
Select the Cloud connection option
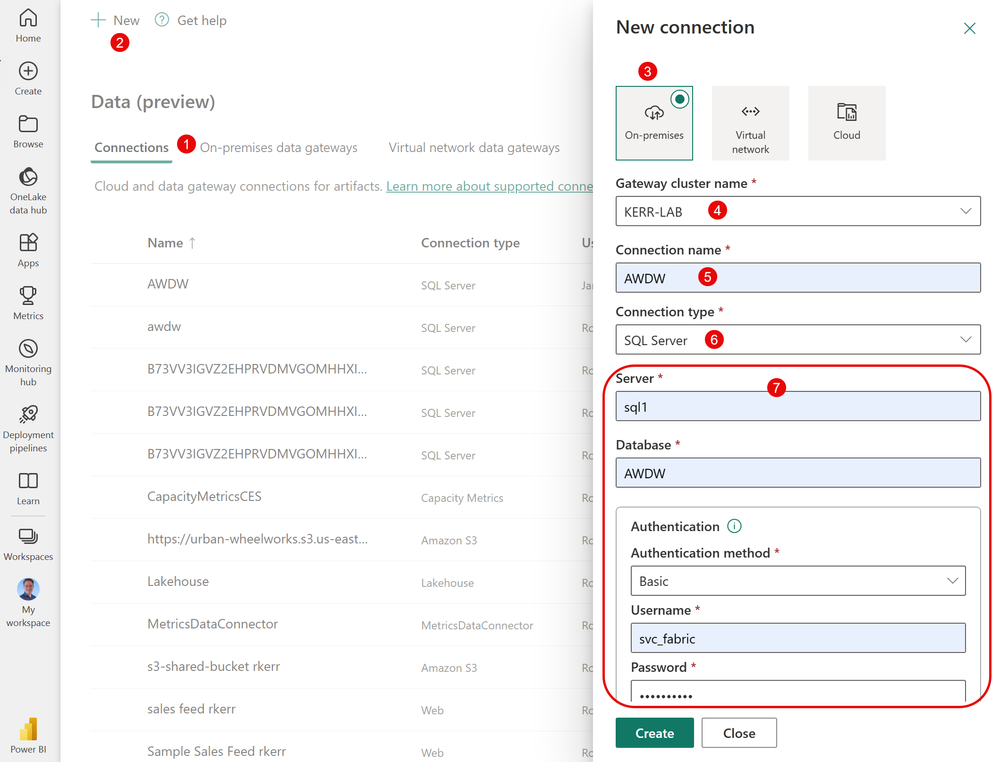[x=846, y=122]
